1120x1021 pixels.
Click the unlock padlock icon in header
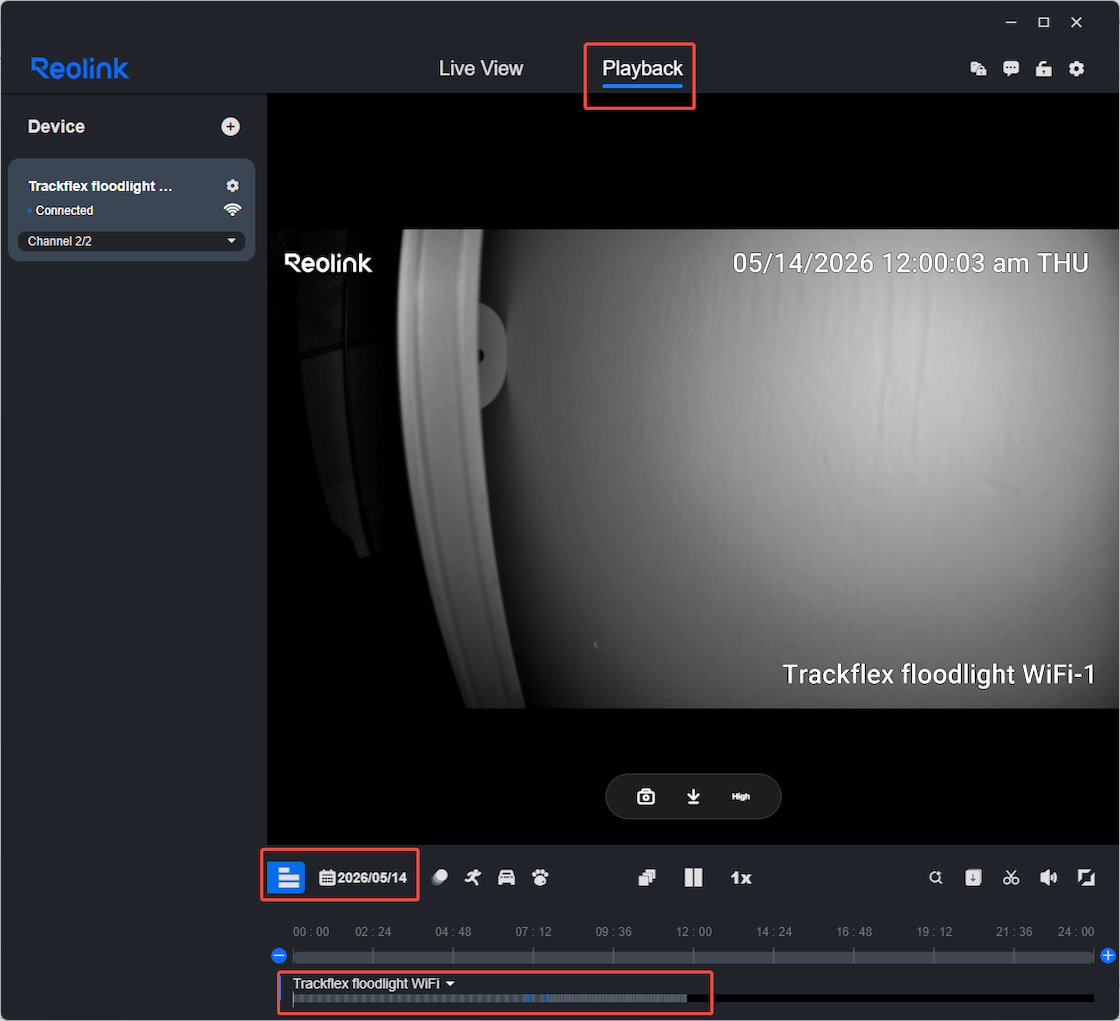(1044, 69)
